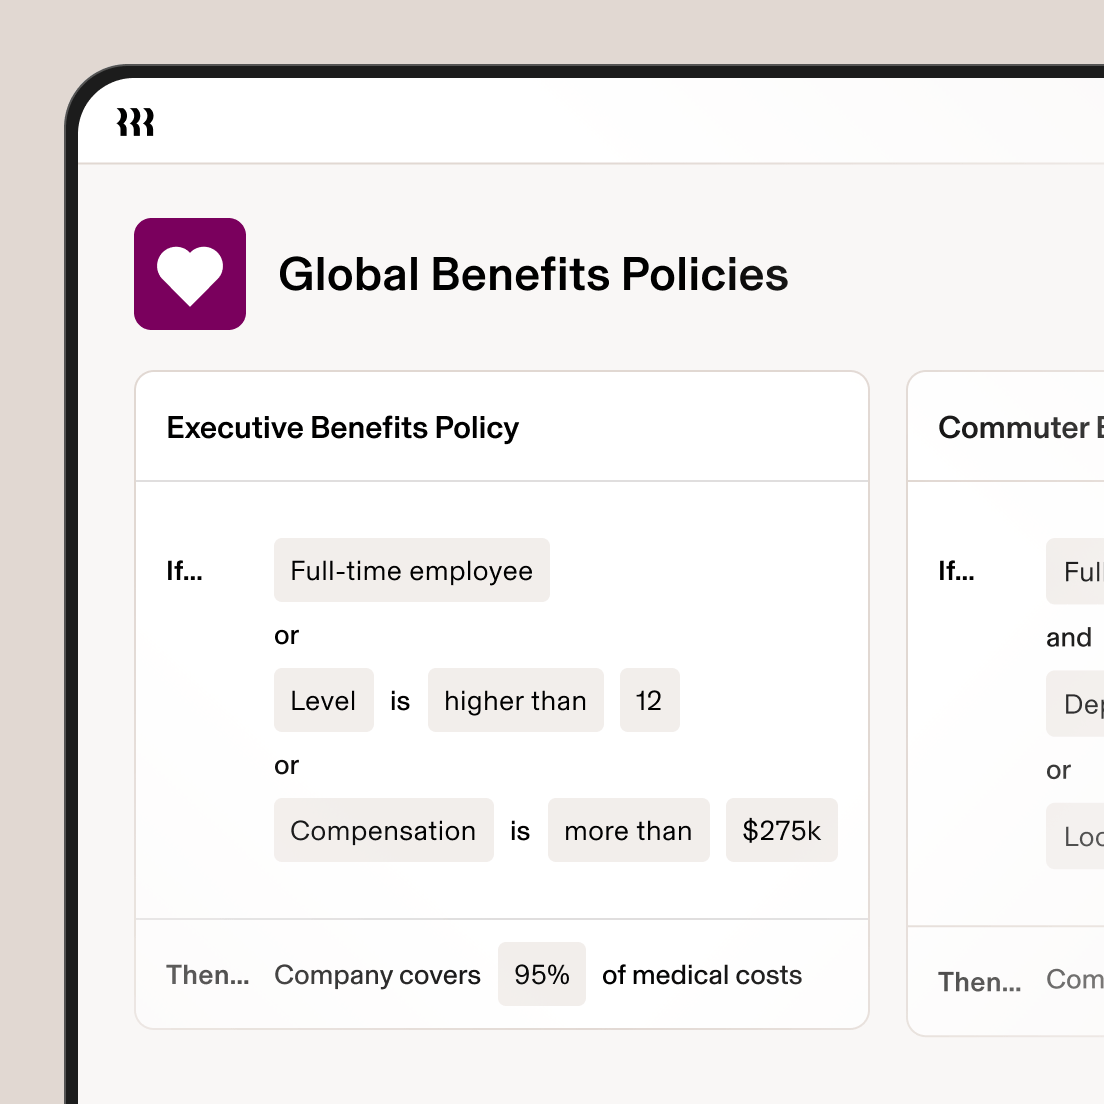Edit the $275k compensation value

(x=782, y=830)
